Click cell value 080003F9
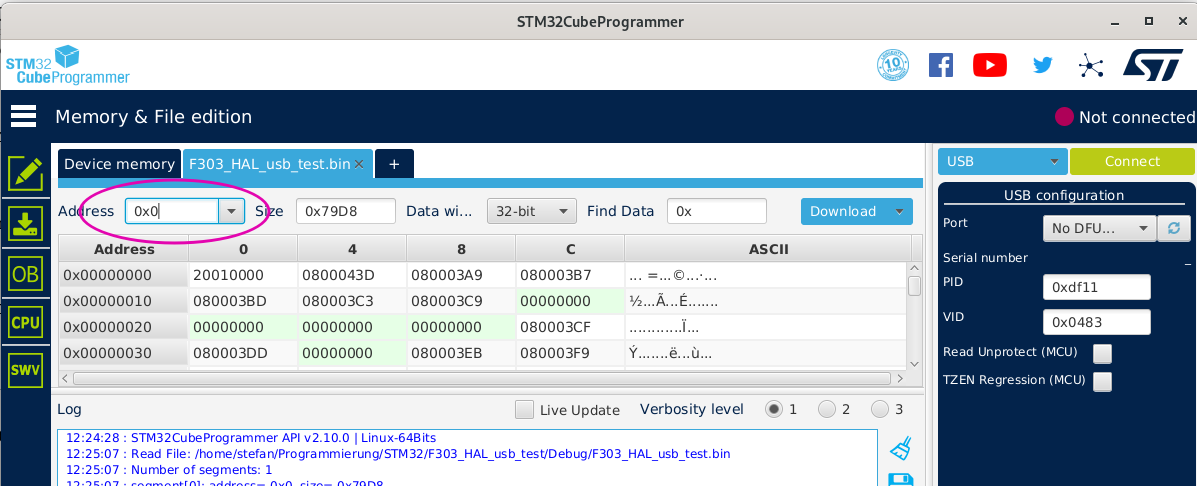The image size is (1197, 486). click(570, 353)
